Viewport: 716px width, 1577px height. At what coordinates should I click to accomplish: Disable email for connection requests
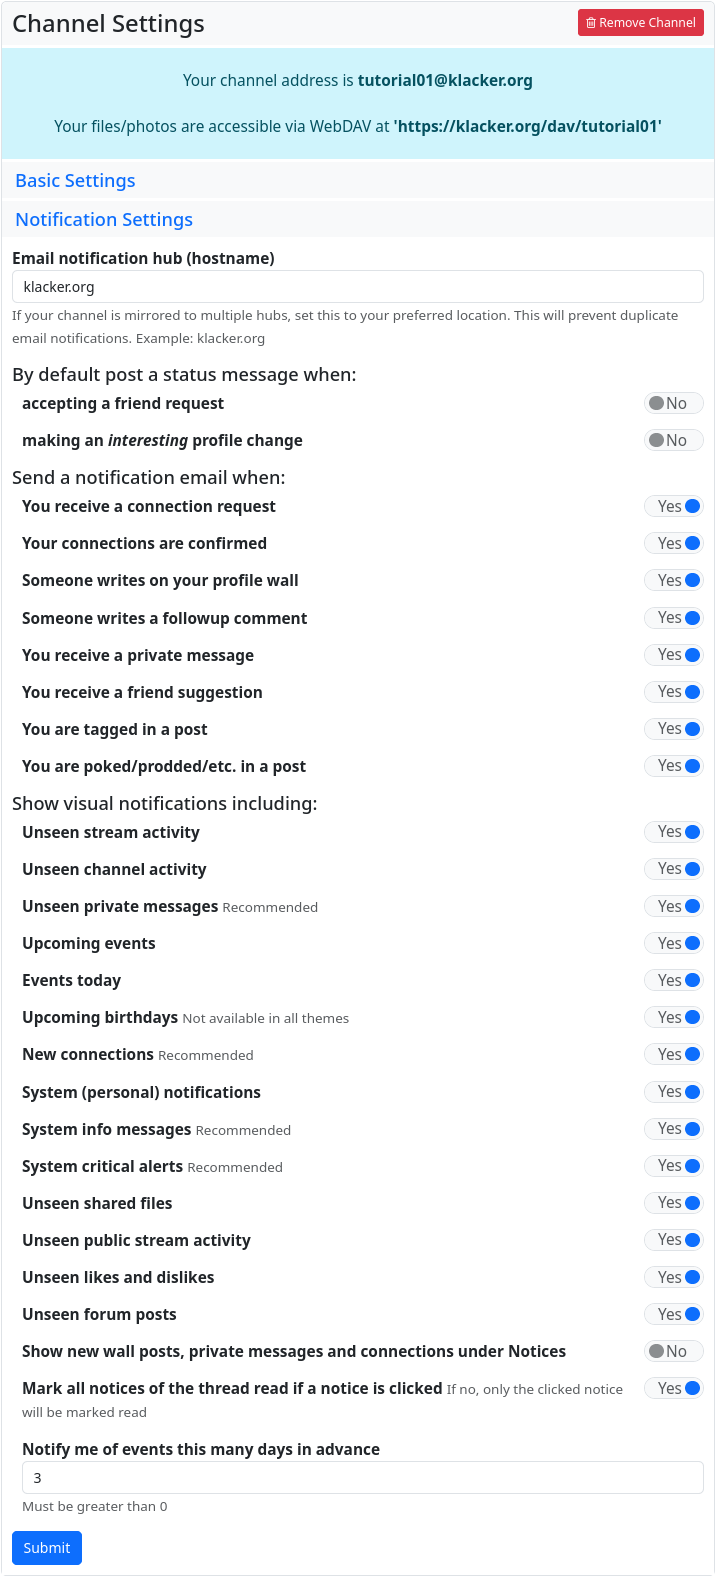pos(673,507)
